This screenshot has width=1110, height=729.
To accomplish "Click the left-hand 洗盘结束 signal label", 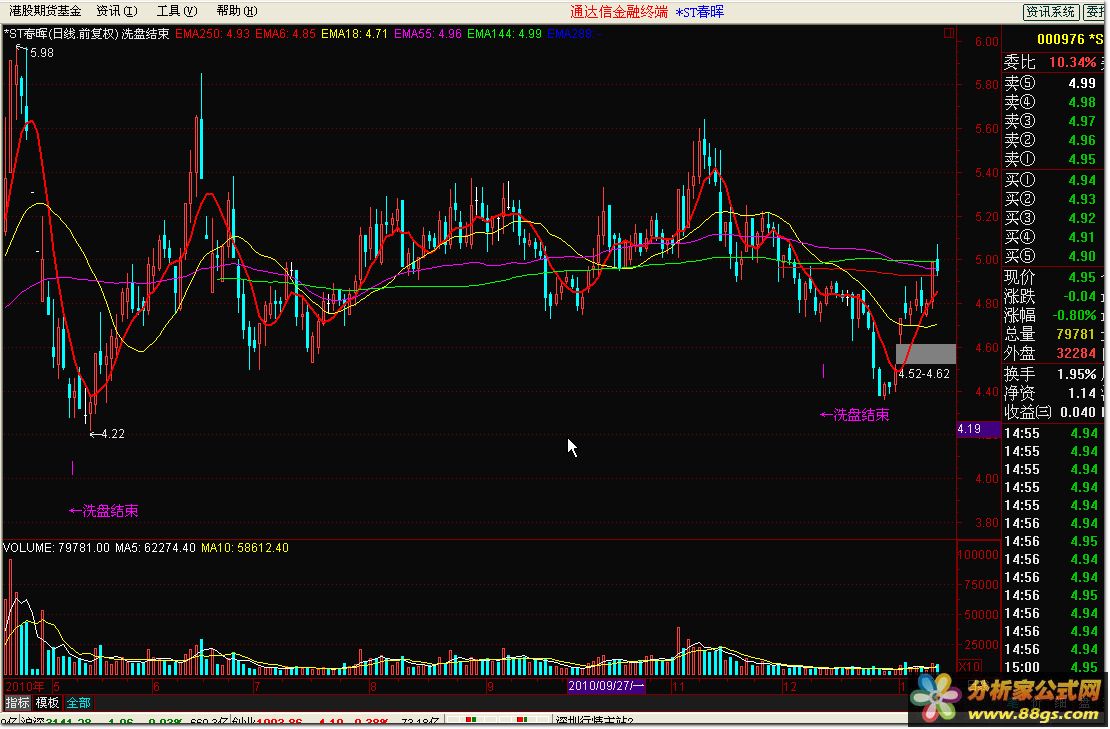I will pos(103,511).
